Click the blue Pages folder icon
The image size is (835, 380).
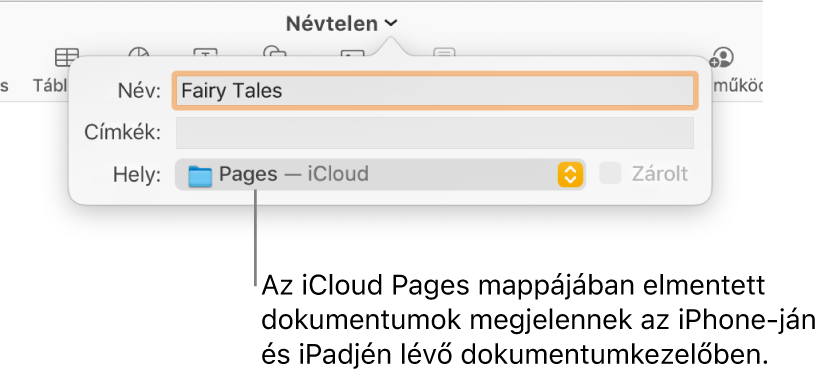(200, 175)
